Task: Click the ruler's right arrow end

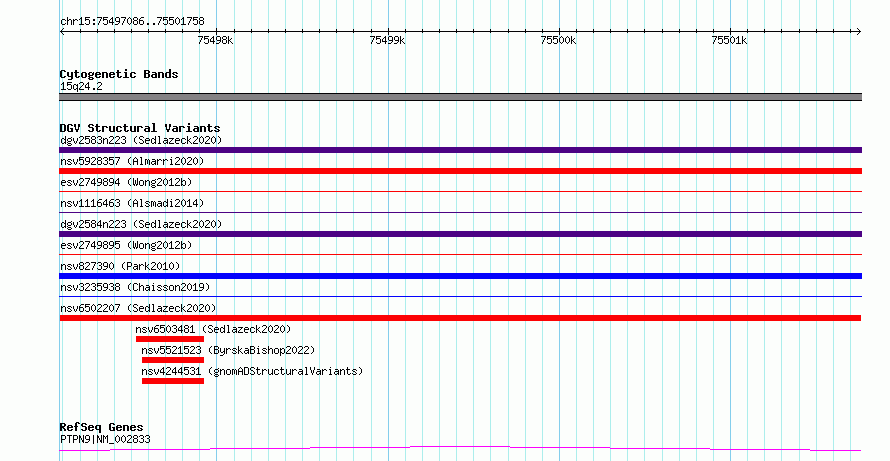Action: pyautogui.click(x=858, y=31)
